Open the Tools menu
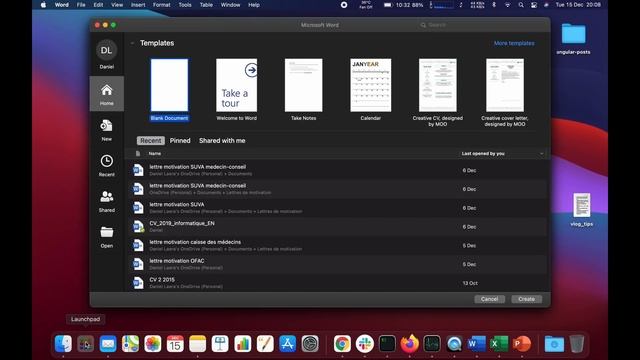 (x=185, y=5)
